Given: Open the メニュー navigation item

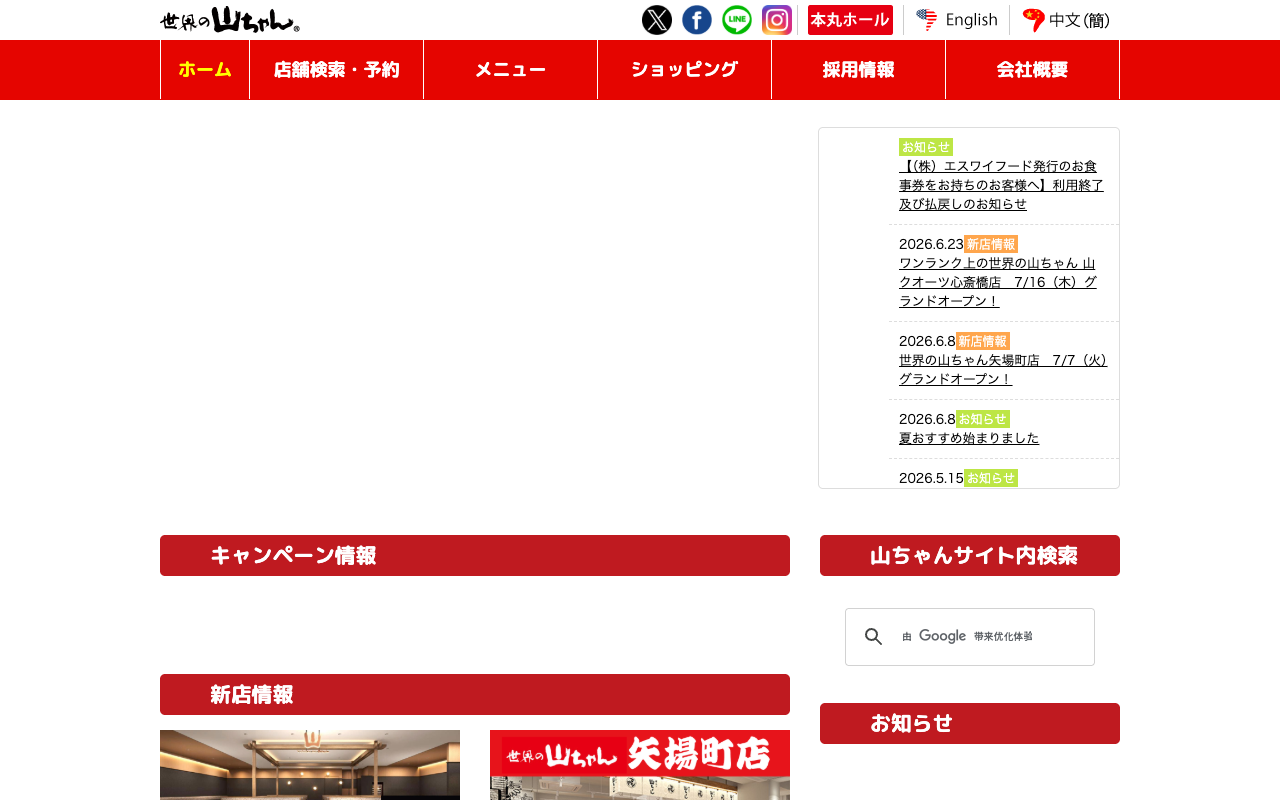Looking at the screenshot, I should (510, 70).
